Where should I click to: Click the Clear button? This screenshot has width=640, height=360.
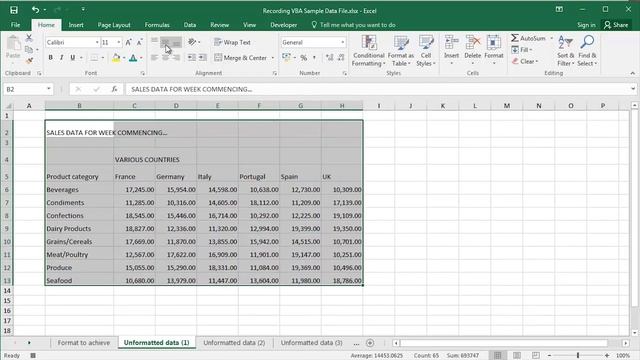click(x=525, y=61)
